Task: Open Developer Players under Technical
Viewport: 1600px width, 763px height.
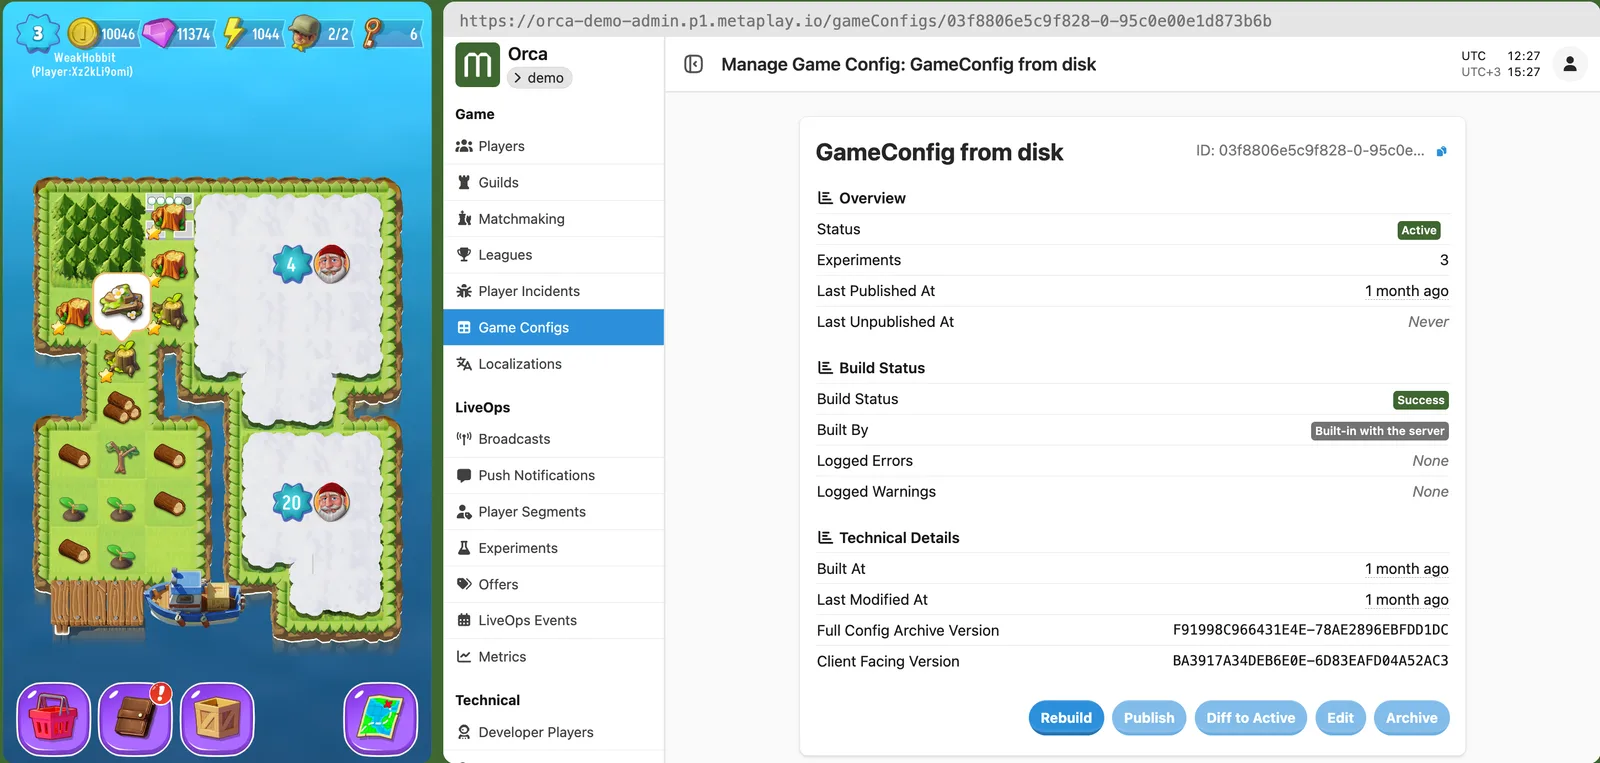Action: (x=553, y=732)
